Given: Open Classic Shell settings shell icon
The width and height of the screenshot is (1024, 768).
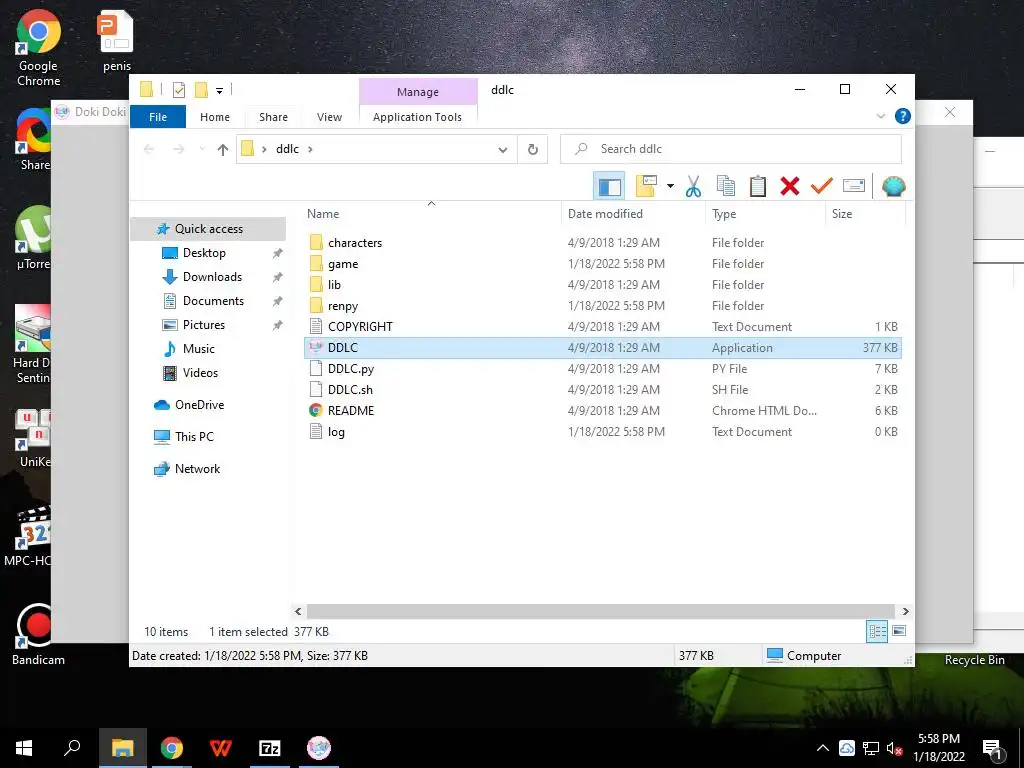Looking at the screenshot, I should [x=893, y=186].
